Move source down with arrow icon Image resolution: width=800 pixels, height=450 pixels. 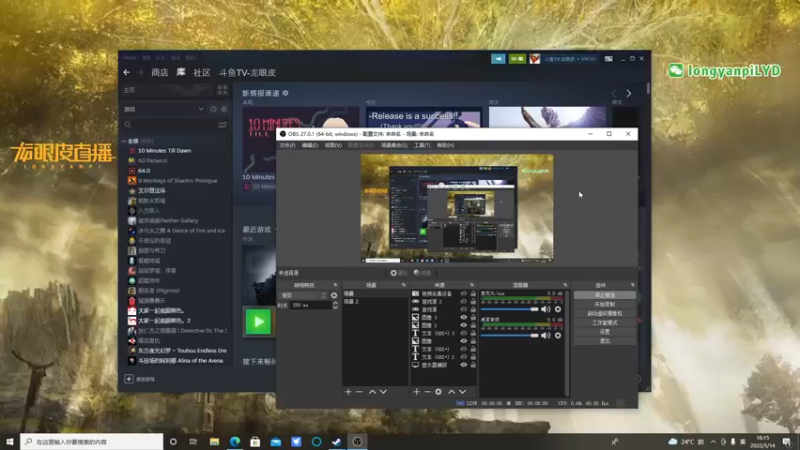click(462, 392)
